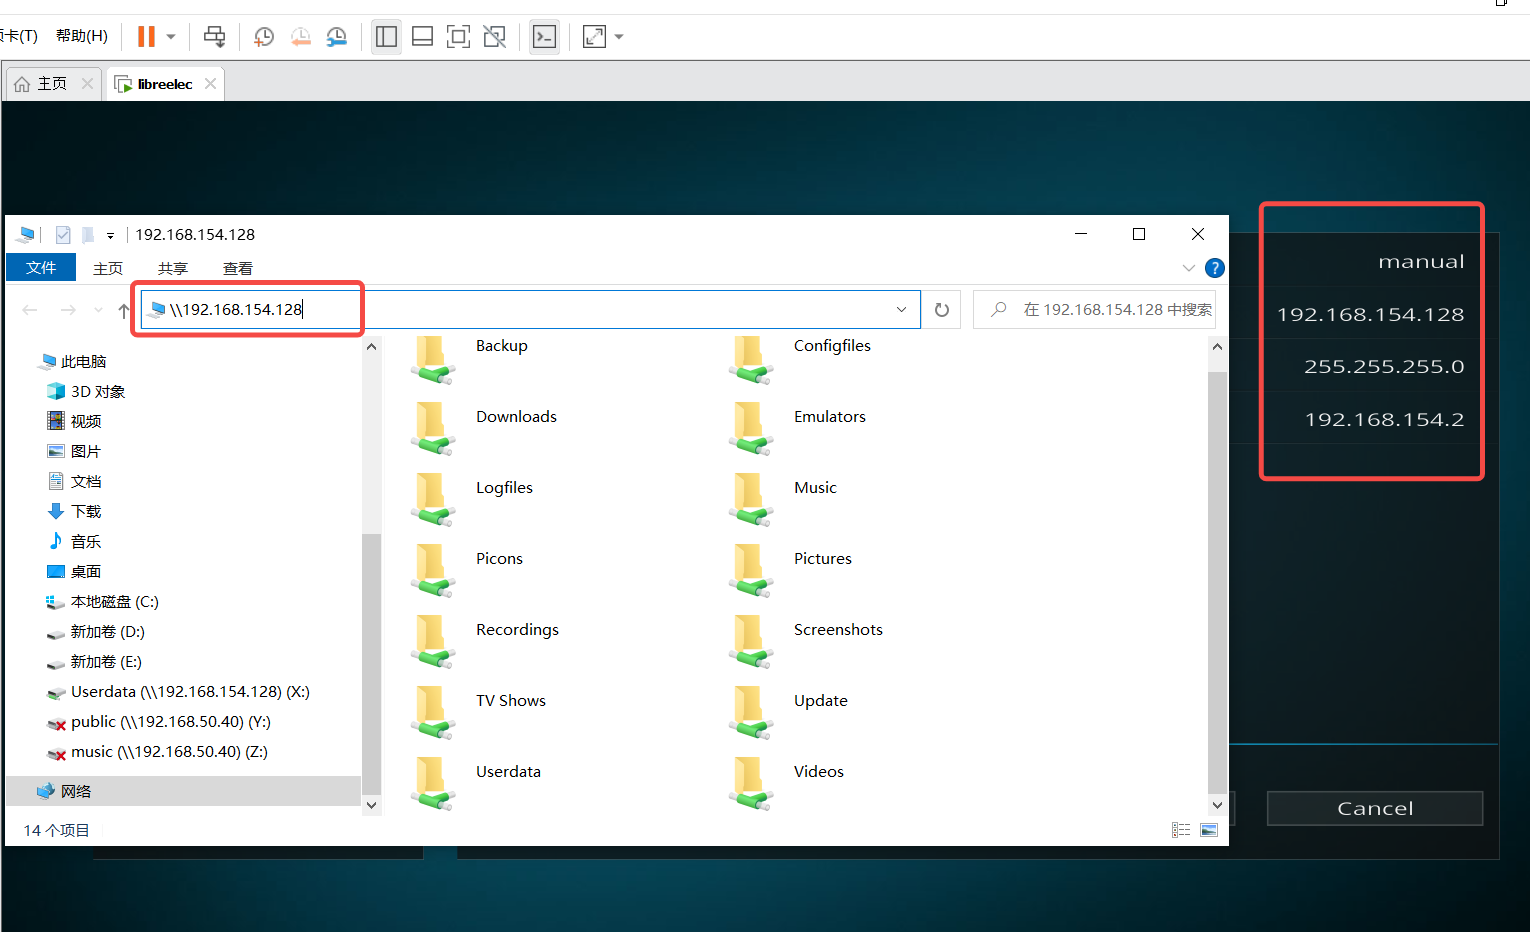Toggle the thumbnail bar view icon
The width and height of the screenshot is (1530, 932).
click(422, 37)
